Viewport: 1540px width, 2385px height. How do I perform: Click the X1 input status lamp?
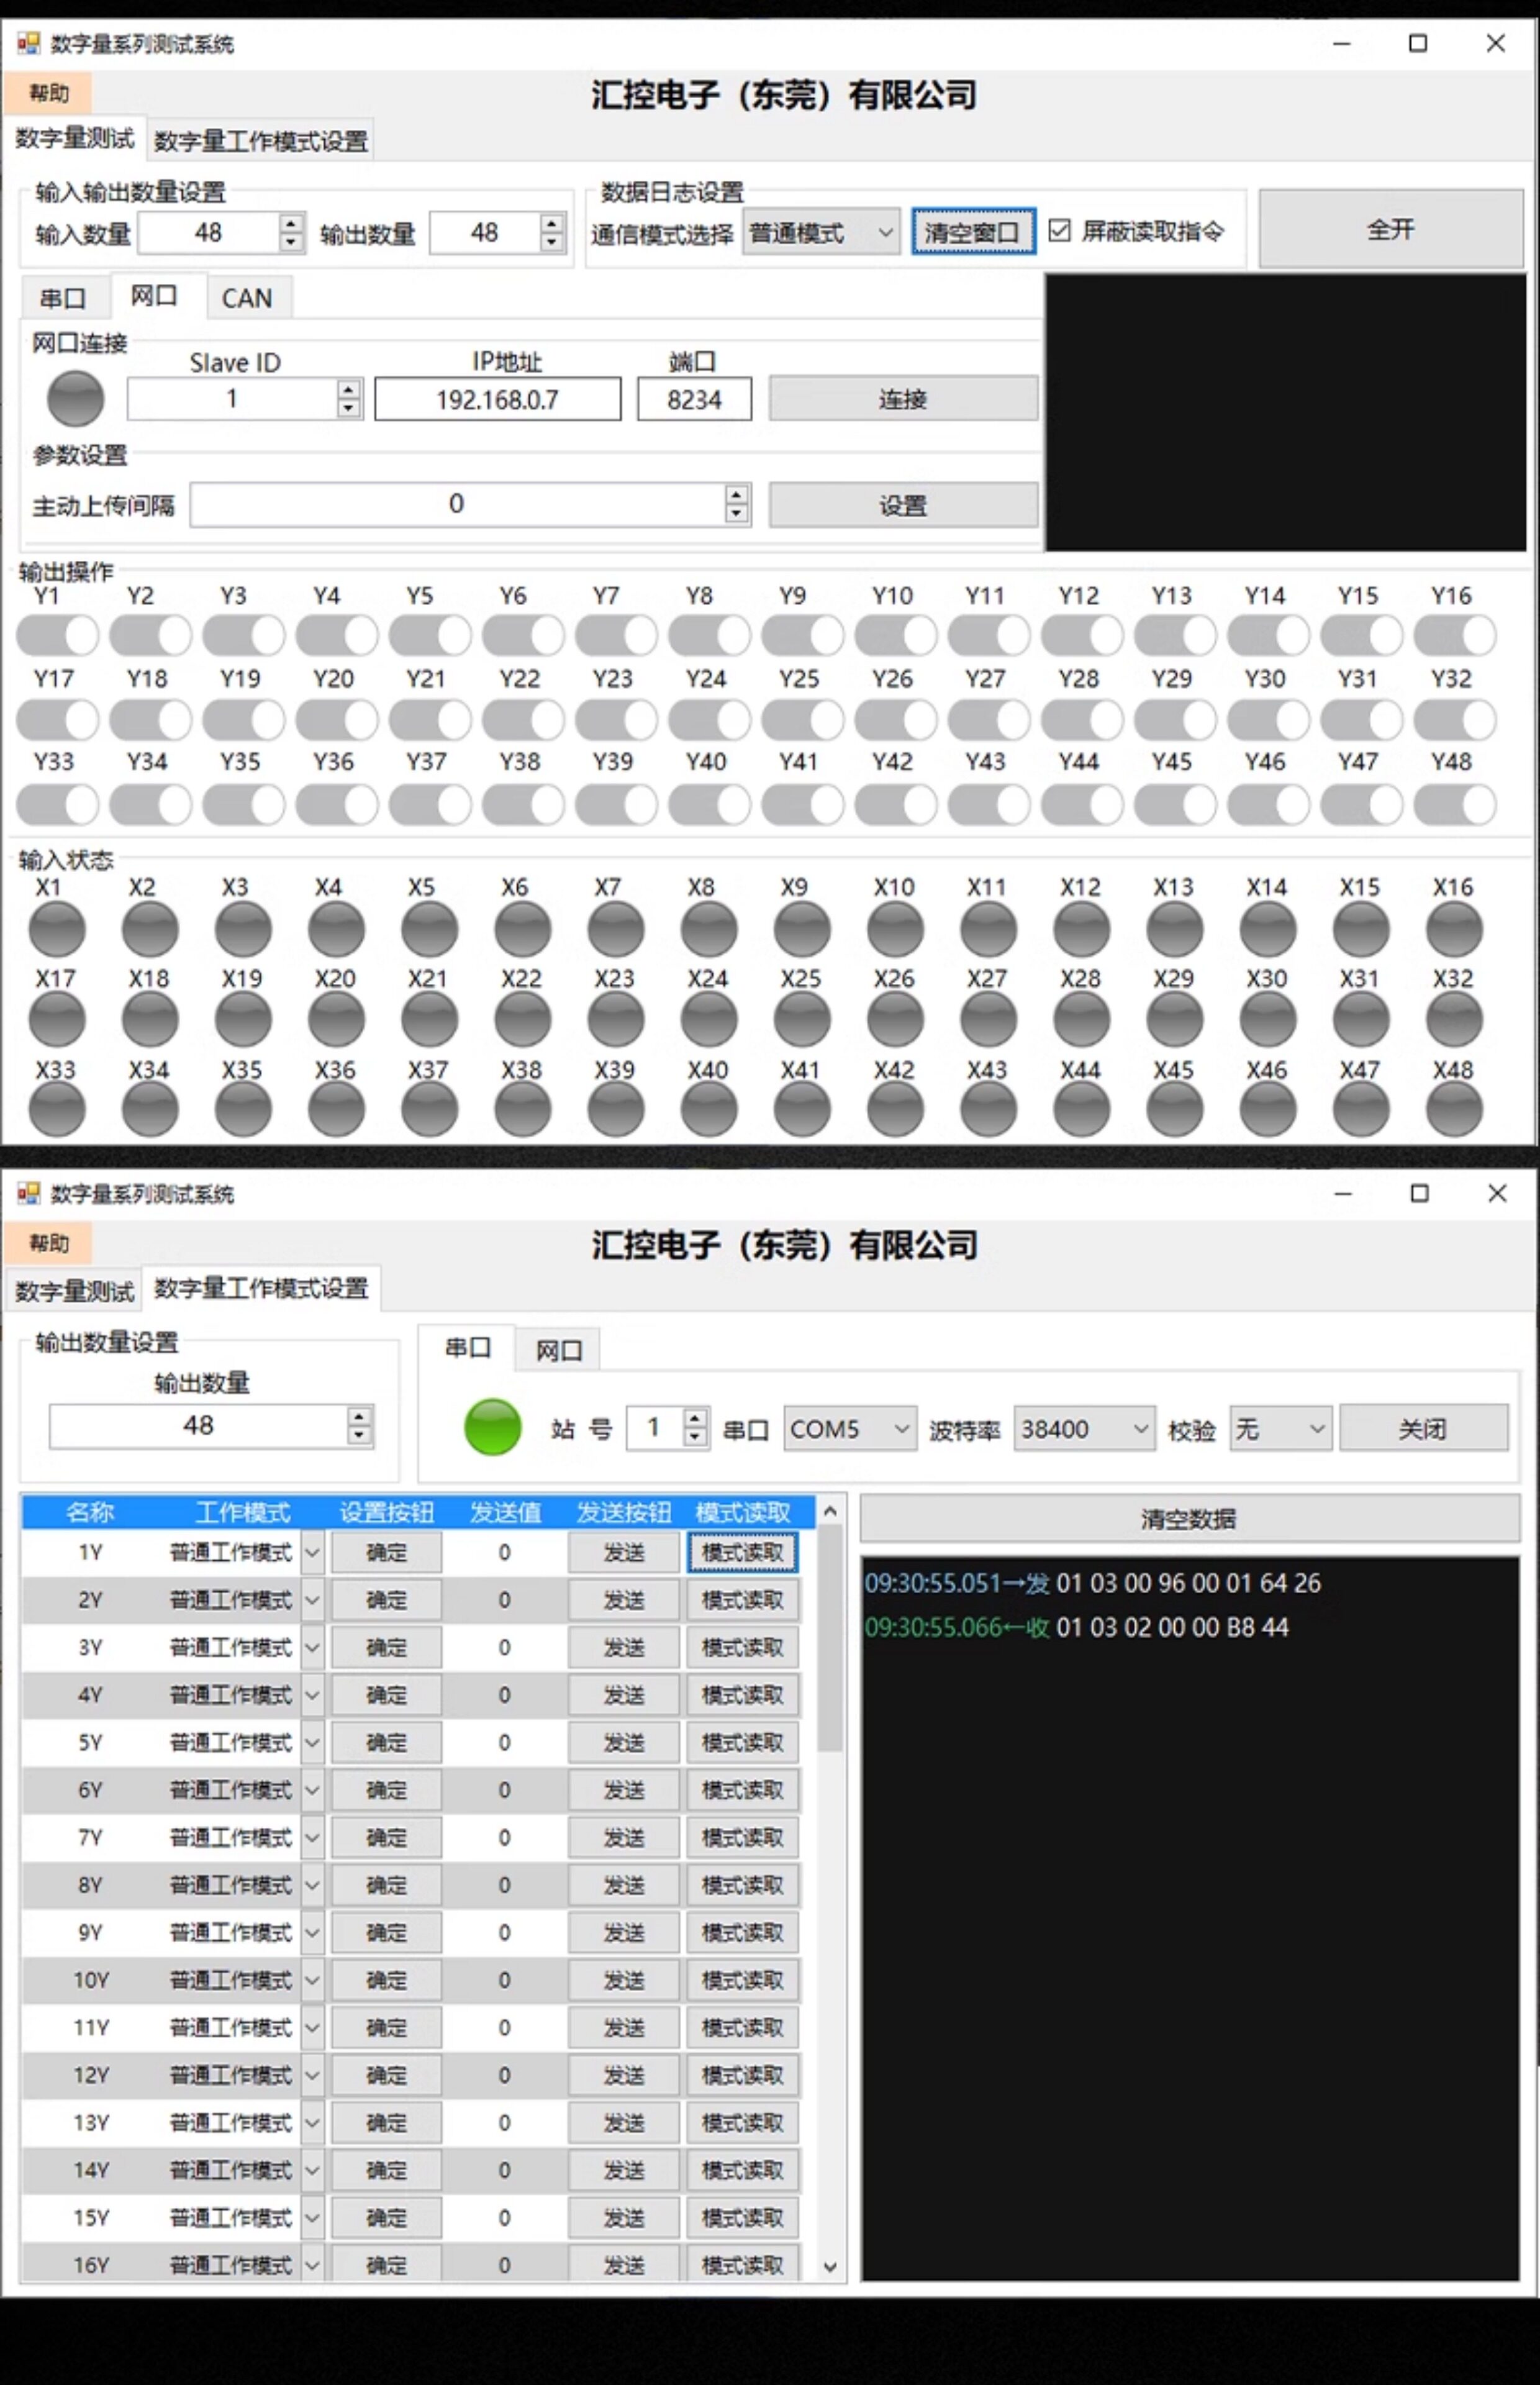(57, 929)
